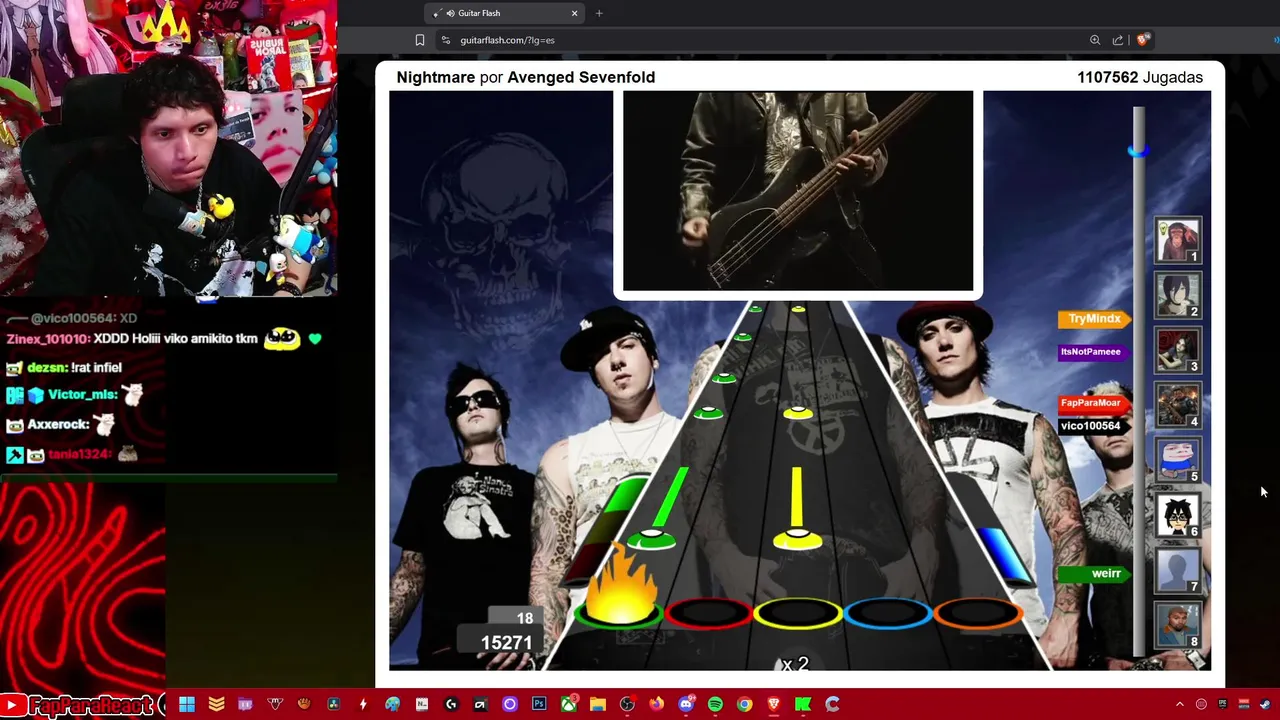Open the Paint palette icon in the taskbar
This screenshot has height=720, width=1280.
(x=392, y=704)
